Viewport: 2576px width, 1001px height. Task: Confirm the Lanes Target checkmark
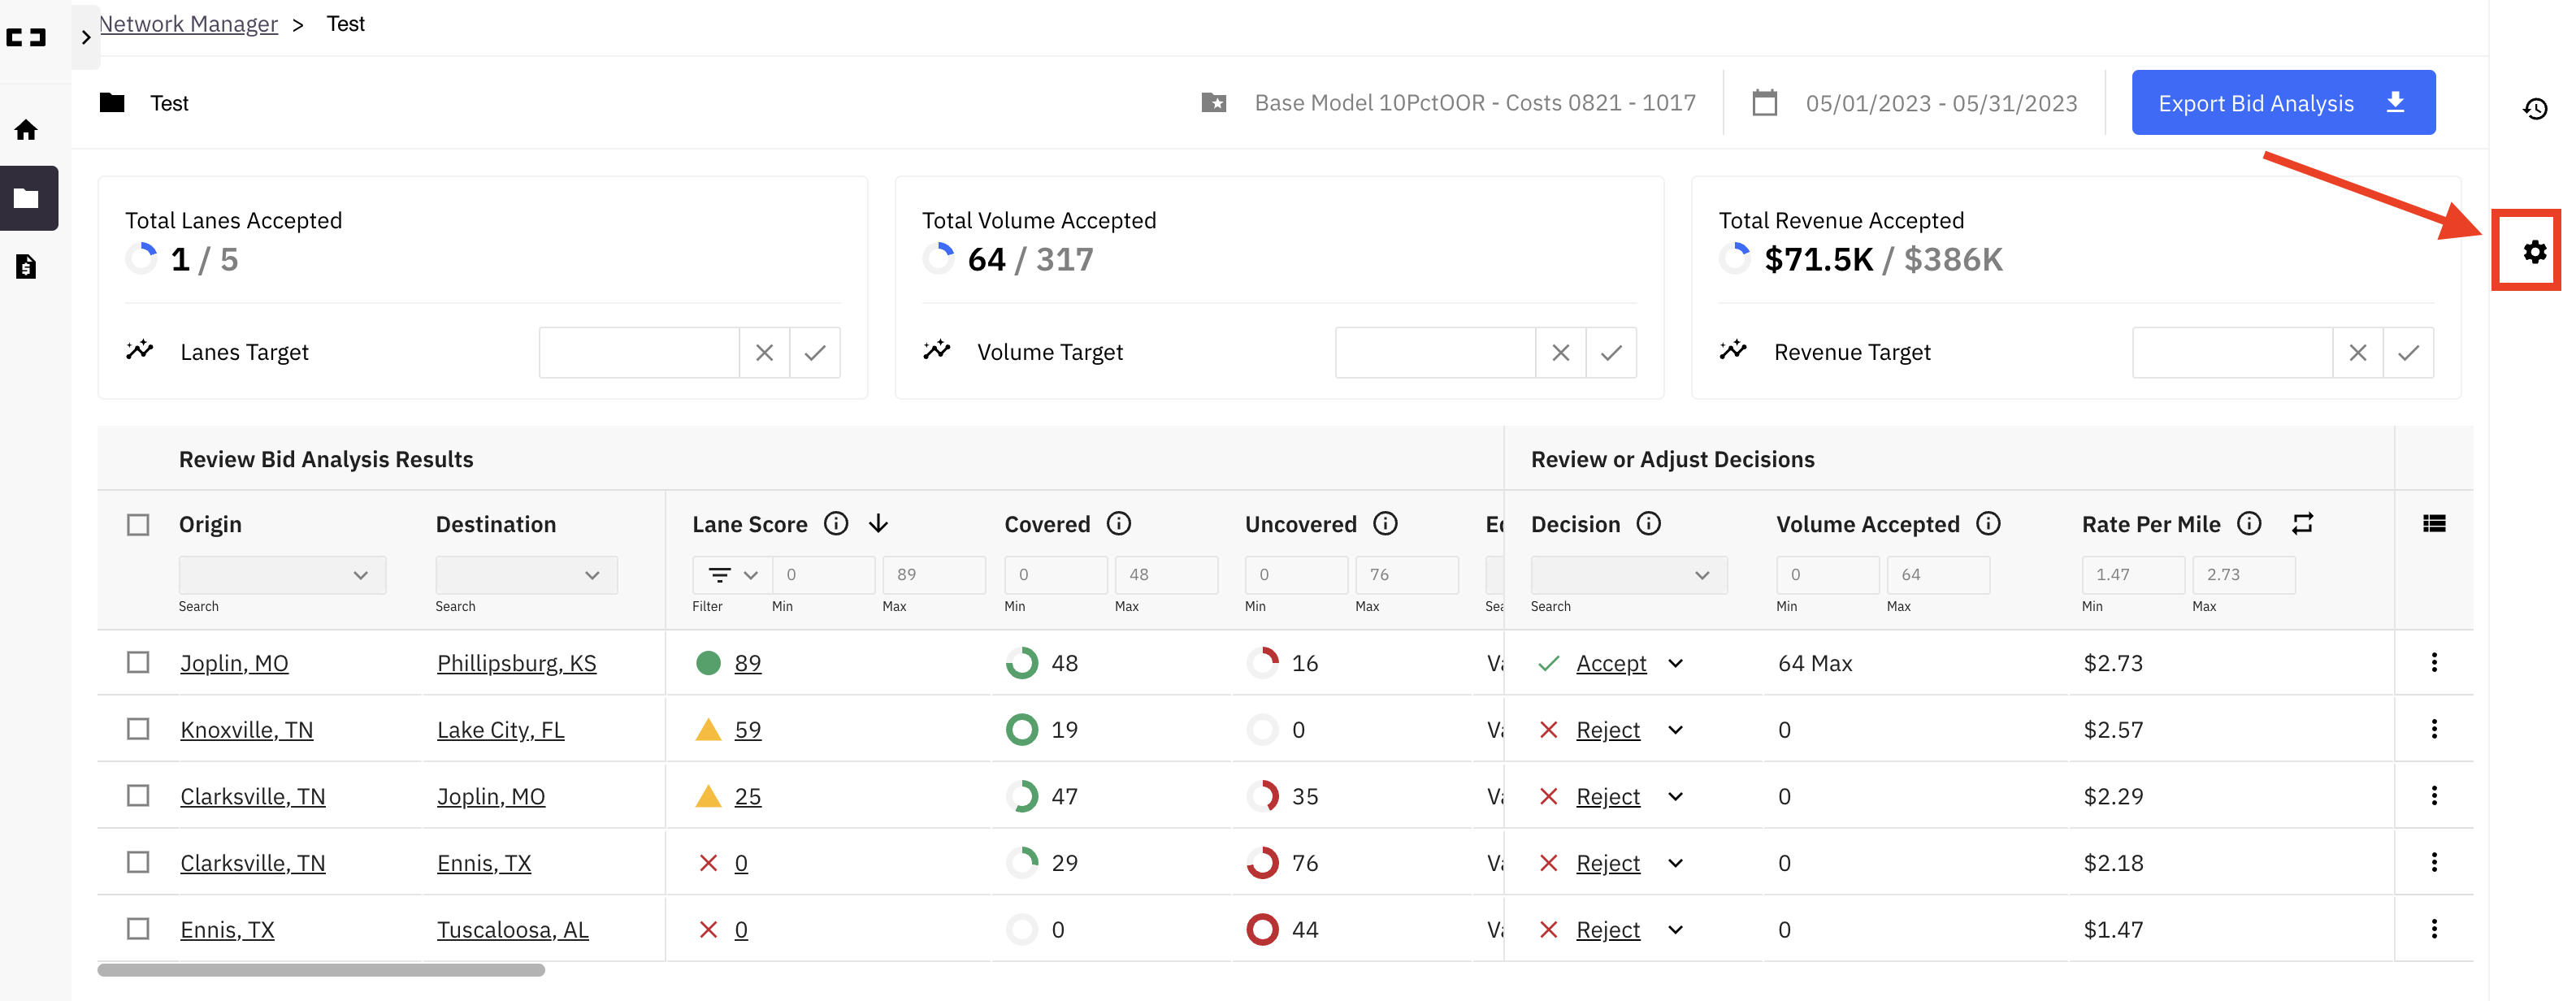pos(814,352)
